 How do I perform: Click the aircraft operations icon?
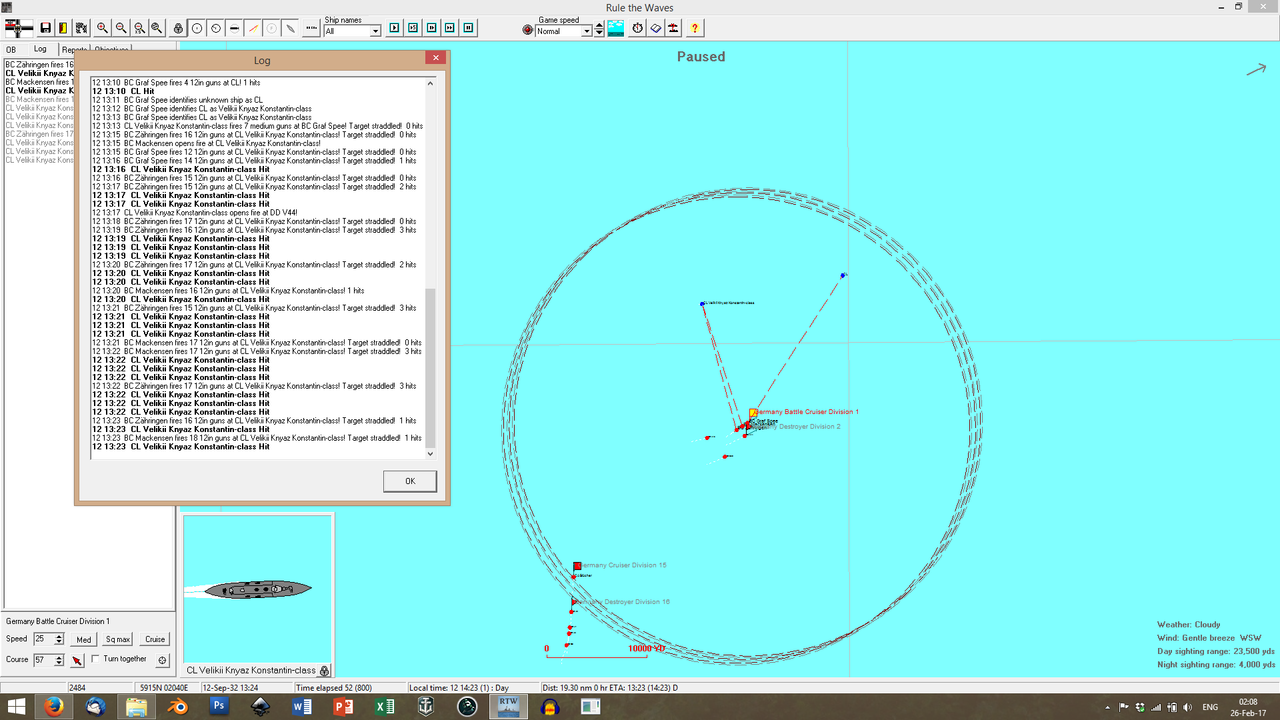[673, 28]
